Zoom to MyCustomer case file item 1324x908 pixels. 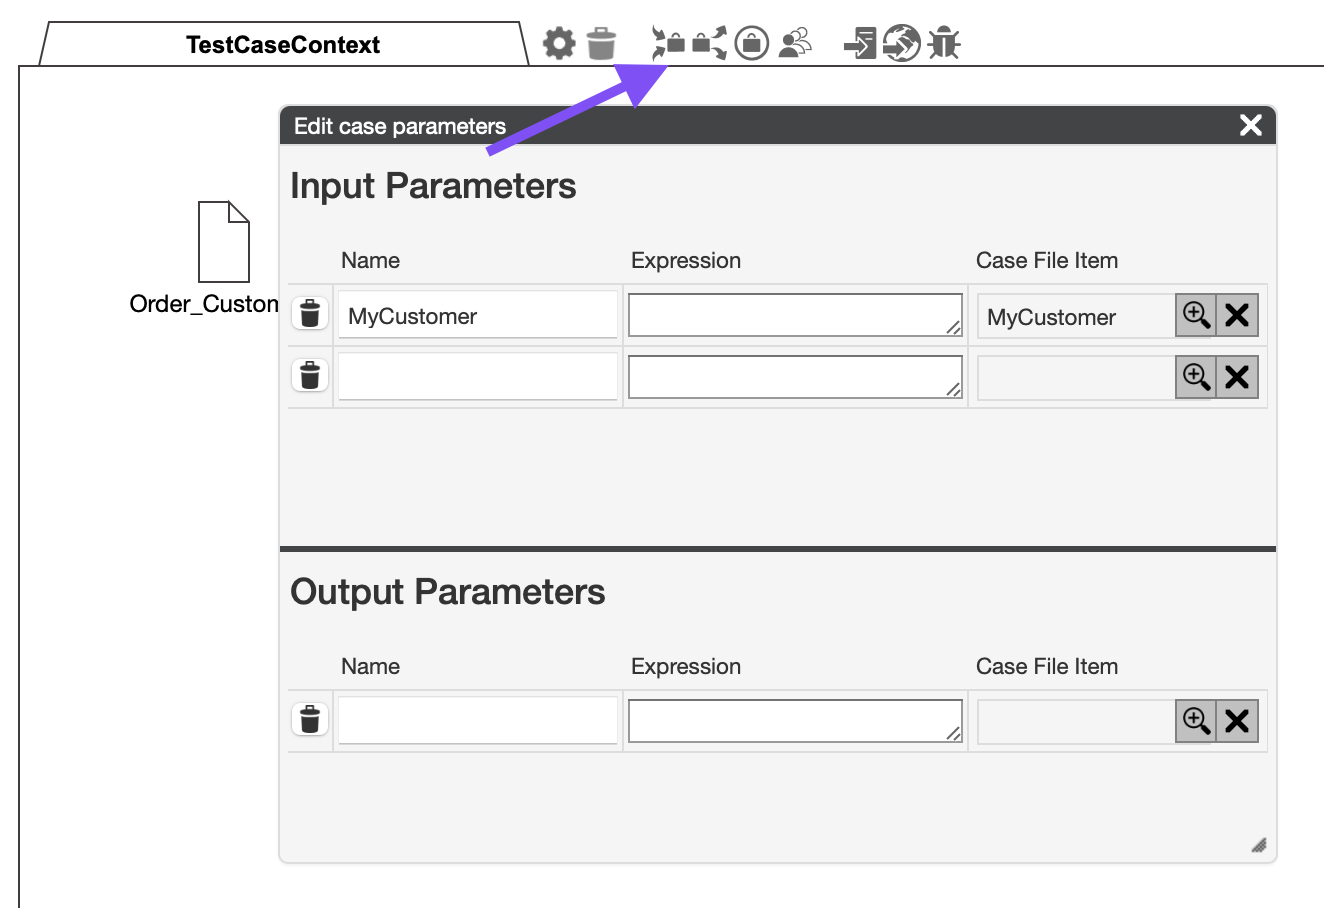pos(1196,316)
